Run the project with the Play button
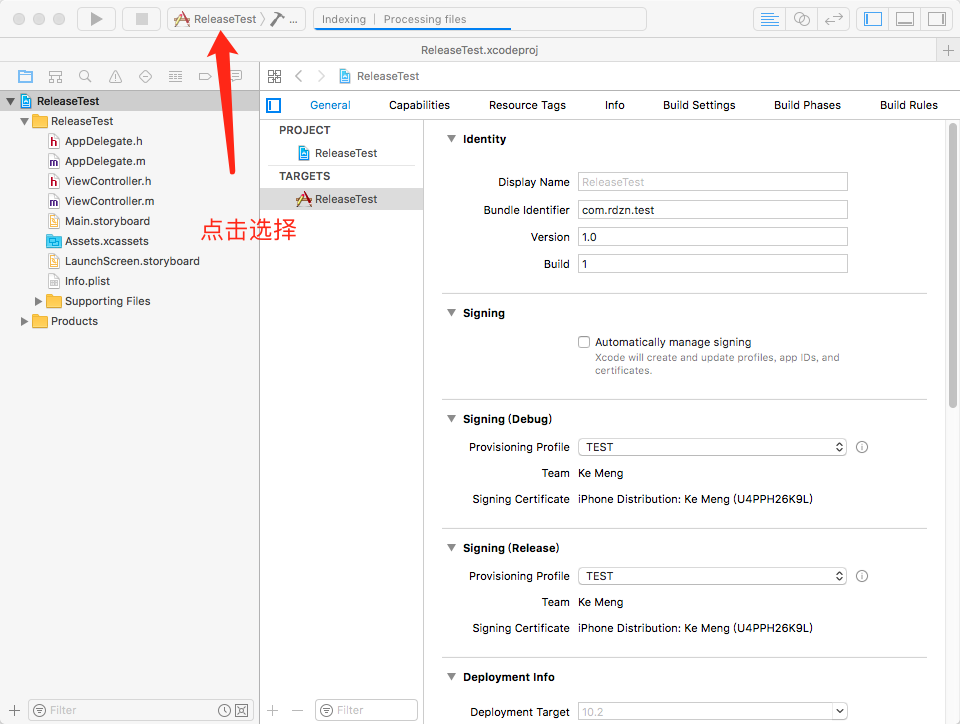960x724 pixels. coord(96,19)
